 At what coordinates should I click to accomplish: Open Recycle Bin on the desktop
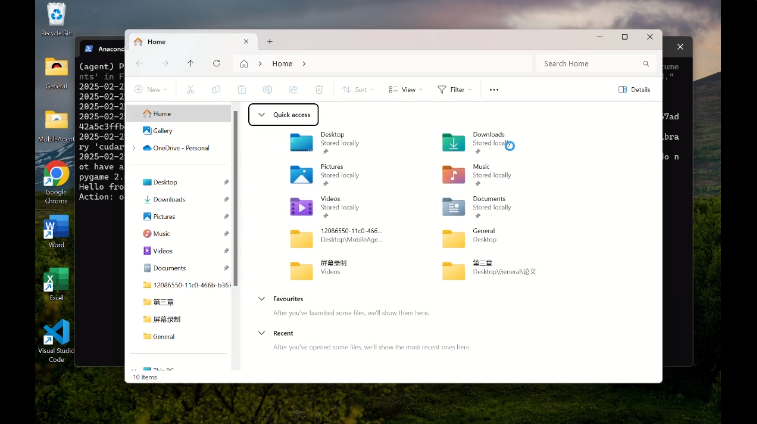[56, 19]
